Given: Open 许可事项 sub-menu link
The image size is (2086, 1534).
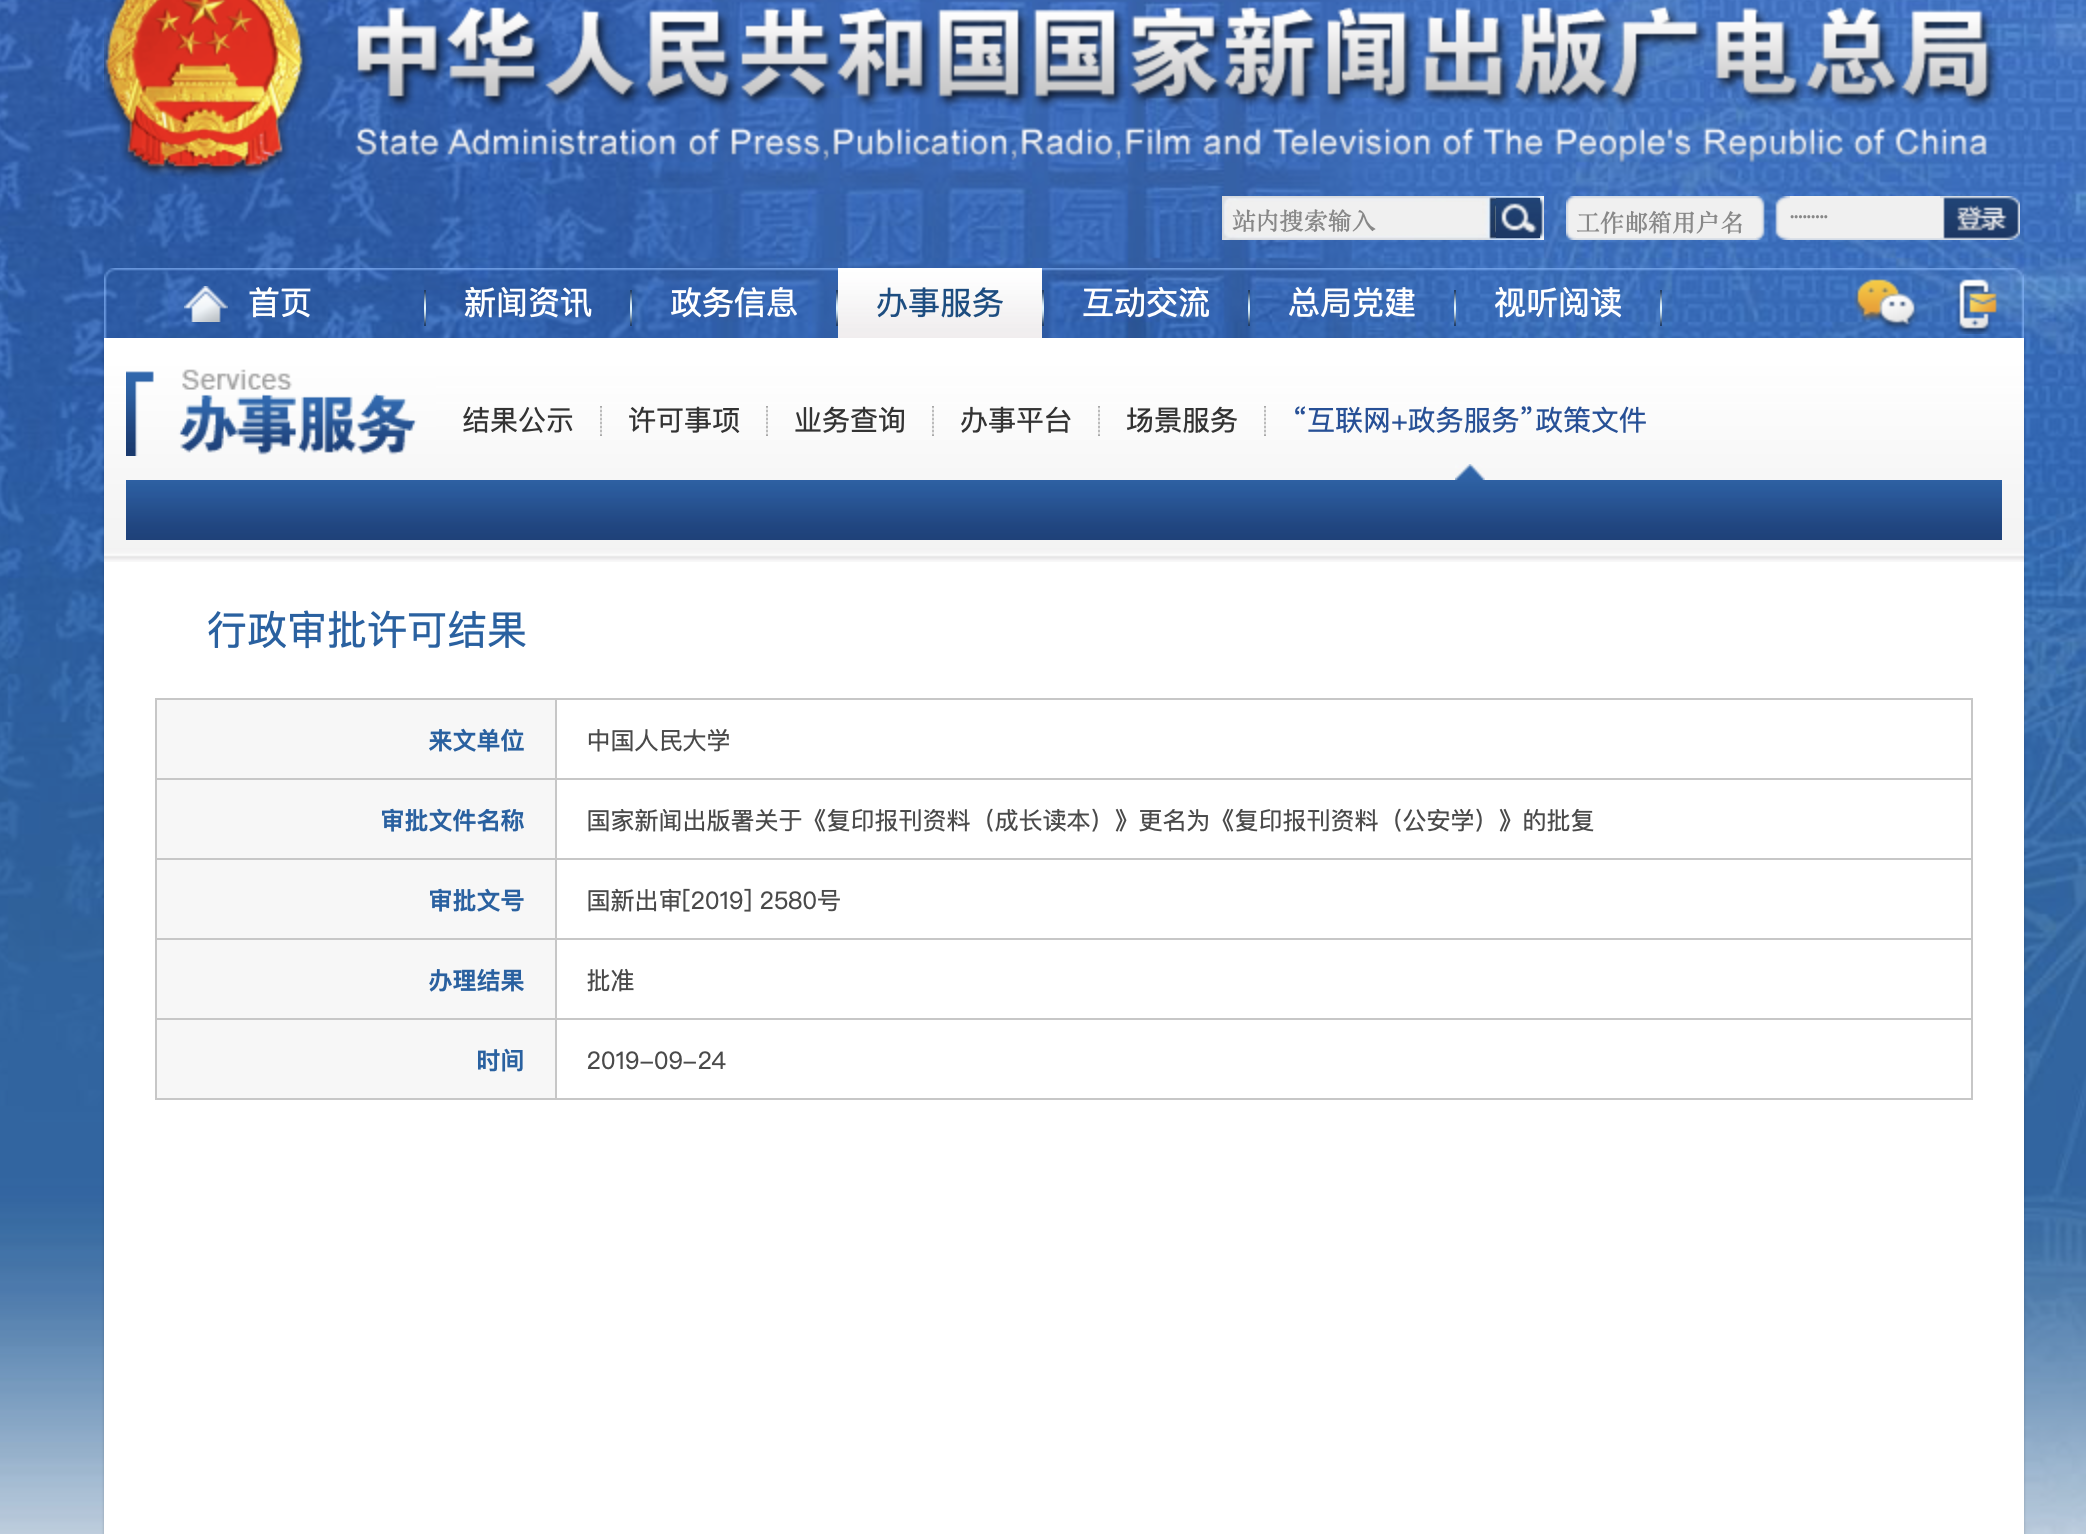Looking at the screenshot, I should (684, 420).
